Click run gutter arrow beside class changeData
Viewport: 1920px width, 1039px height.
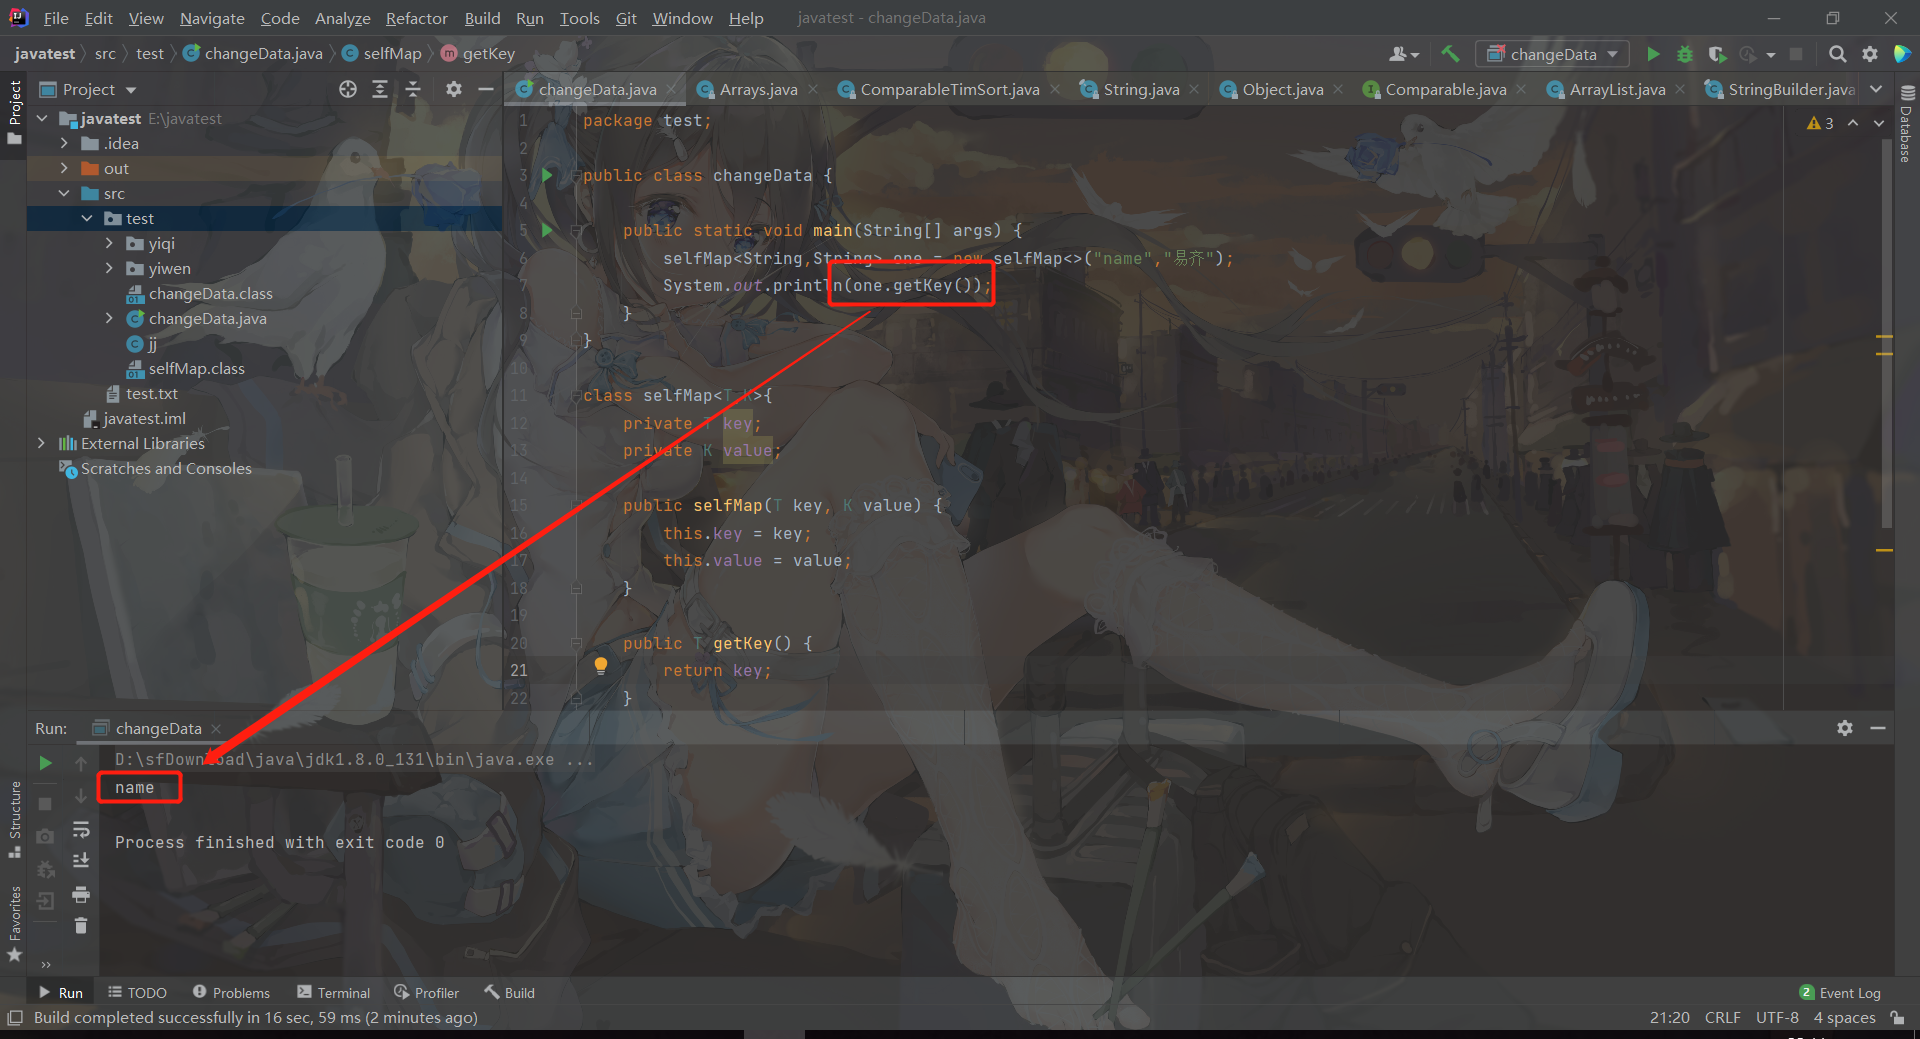(547, 175)
